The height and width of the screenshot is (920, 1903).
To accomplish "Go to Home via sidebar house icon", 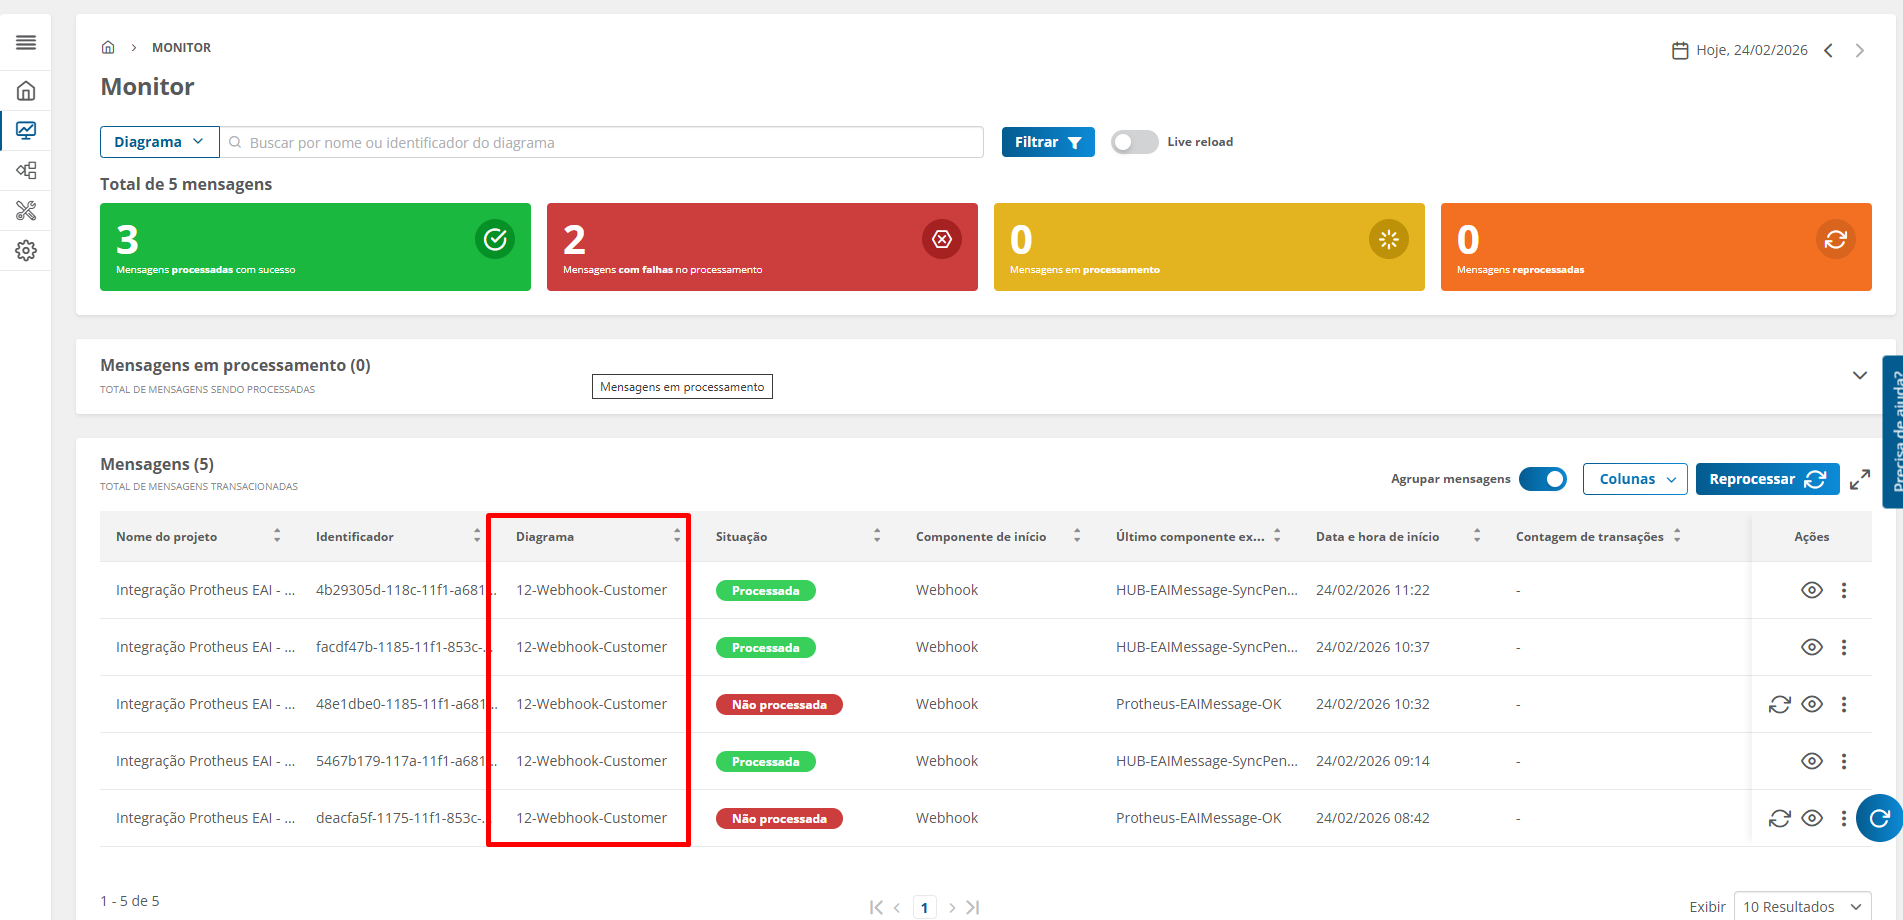I will click(x=26, y=91).
